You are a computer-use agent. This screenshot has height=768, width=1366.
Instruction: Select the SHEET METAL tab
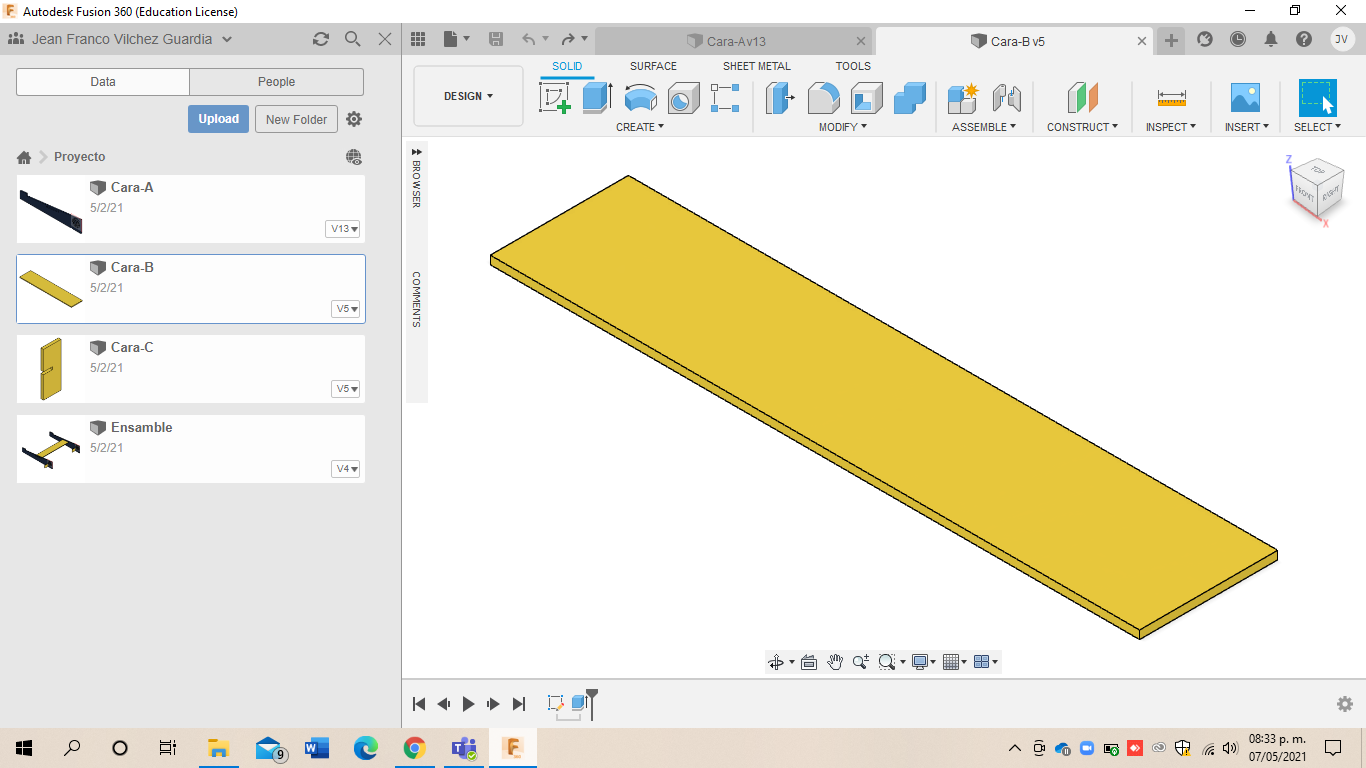click(757, 66)
